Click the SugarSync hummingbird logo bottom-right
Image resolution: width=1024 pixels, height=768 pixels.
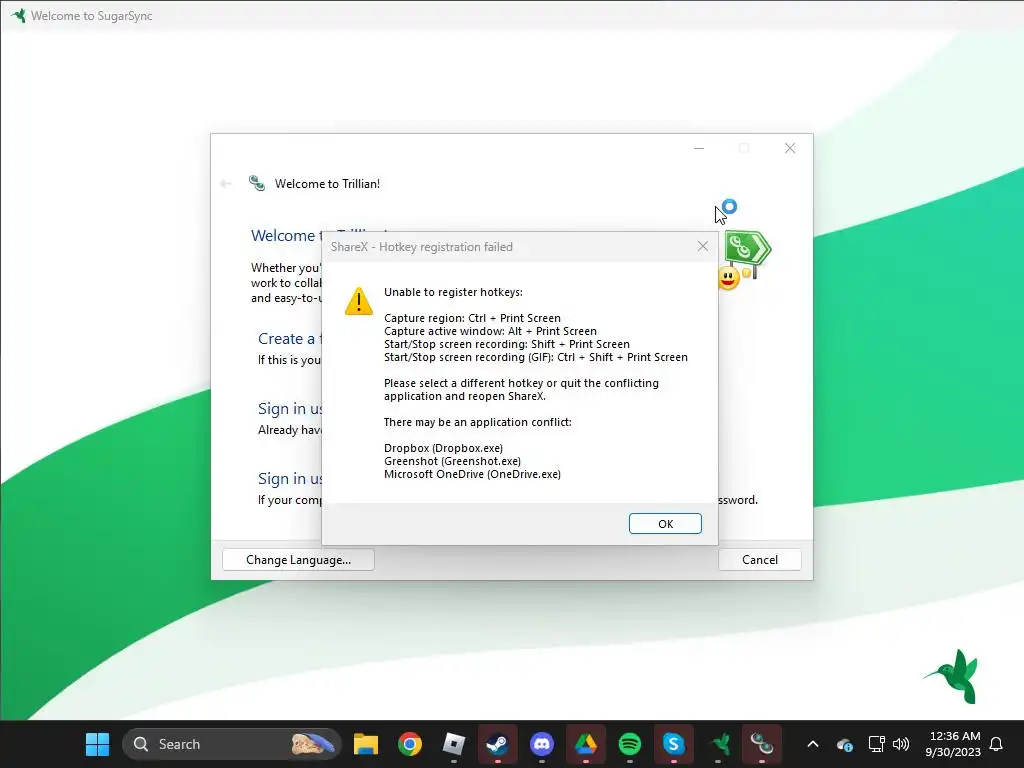coord(953,676)
